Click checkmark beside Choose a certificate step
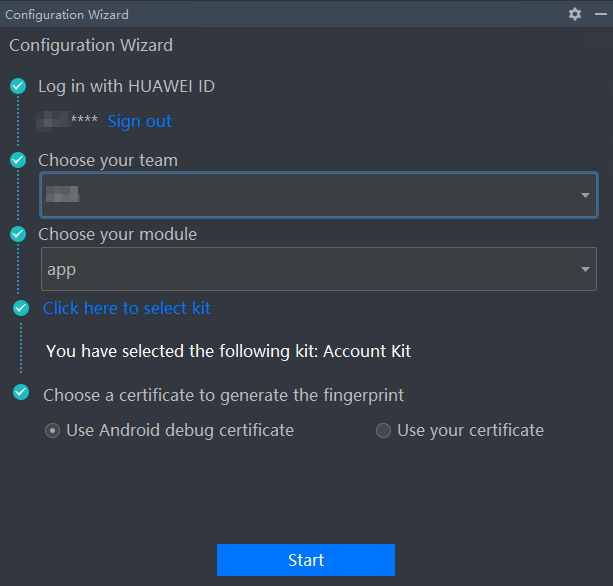The width and height of the screenshot is (613, 586). pyautogui.click(x=22, y=393)
